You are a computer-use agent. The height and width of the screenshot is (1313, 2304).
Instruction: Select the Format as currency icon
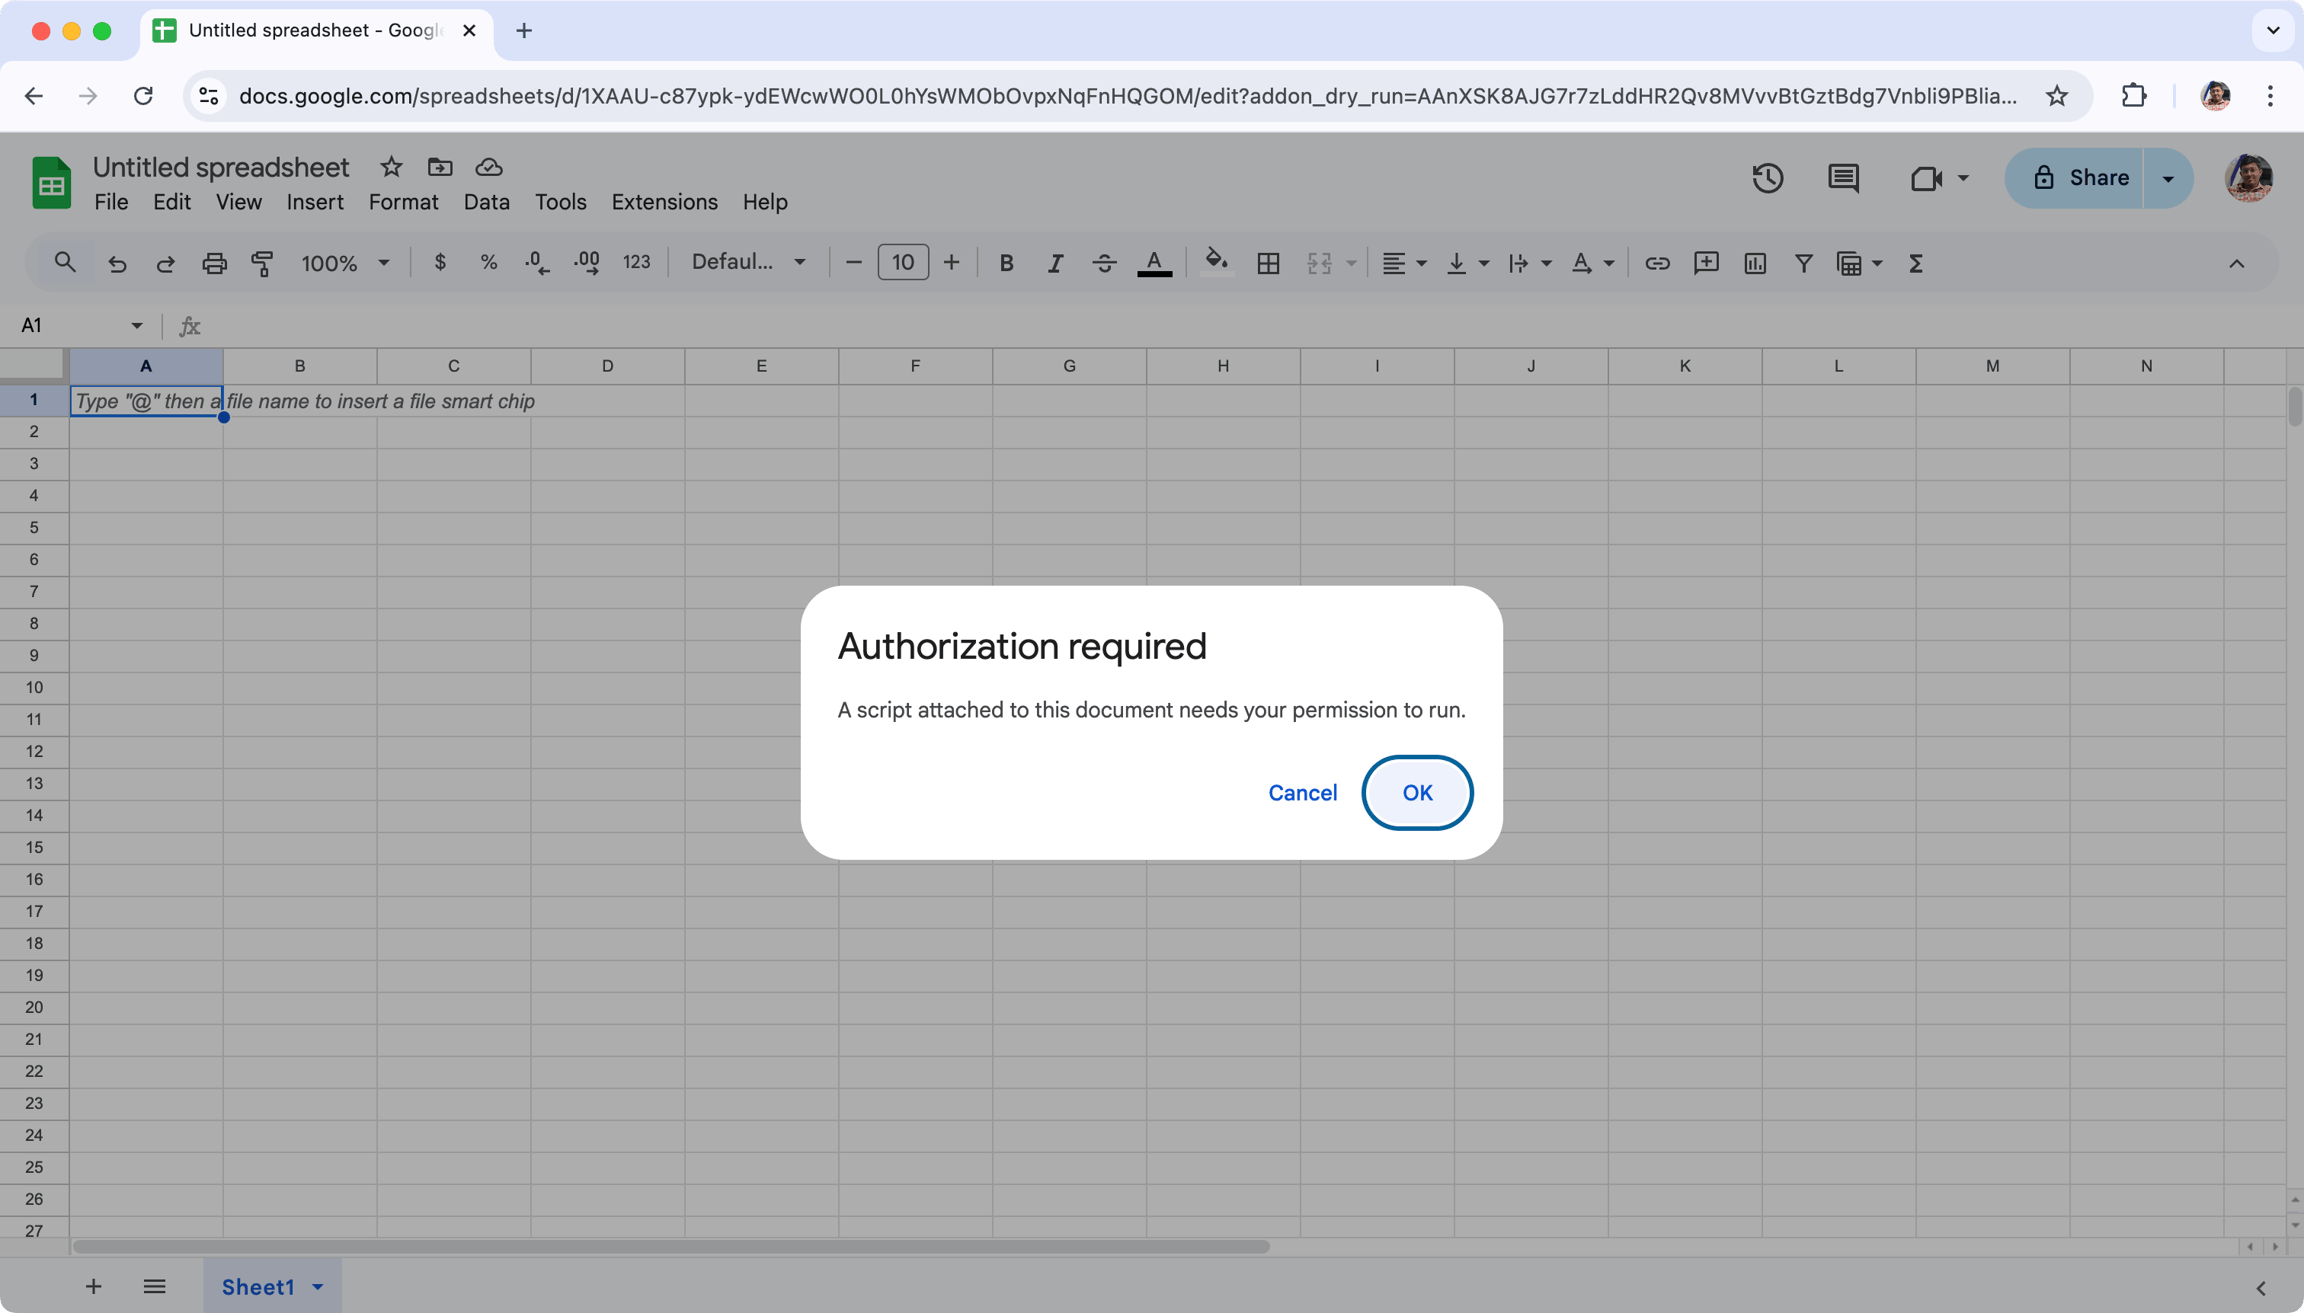coord(440,262)
